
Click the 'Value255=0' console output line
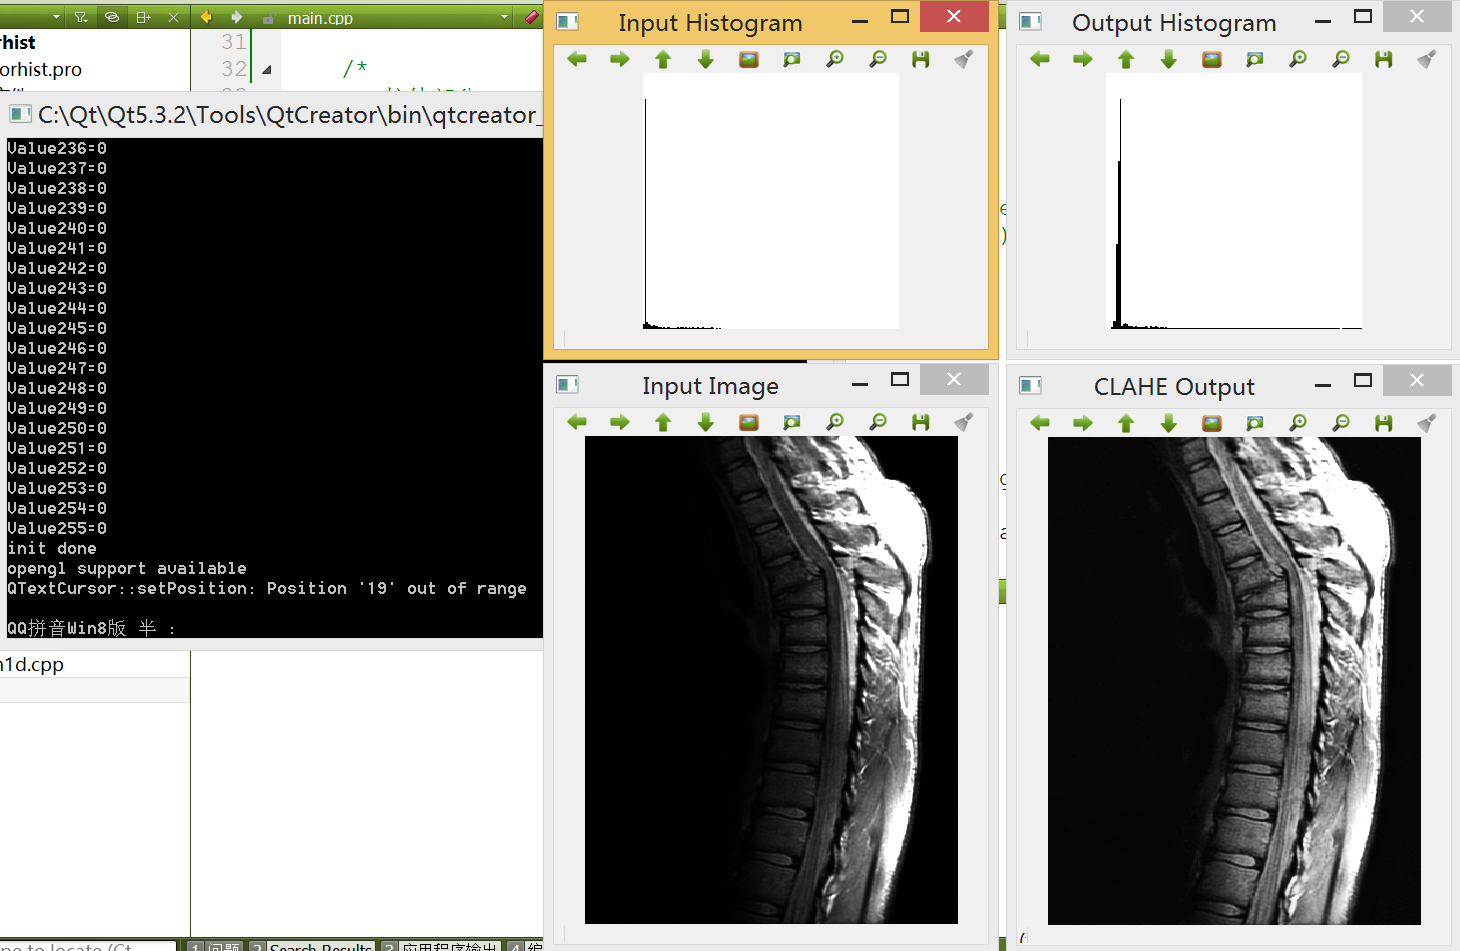point(57,528)
